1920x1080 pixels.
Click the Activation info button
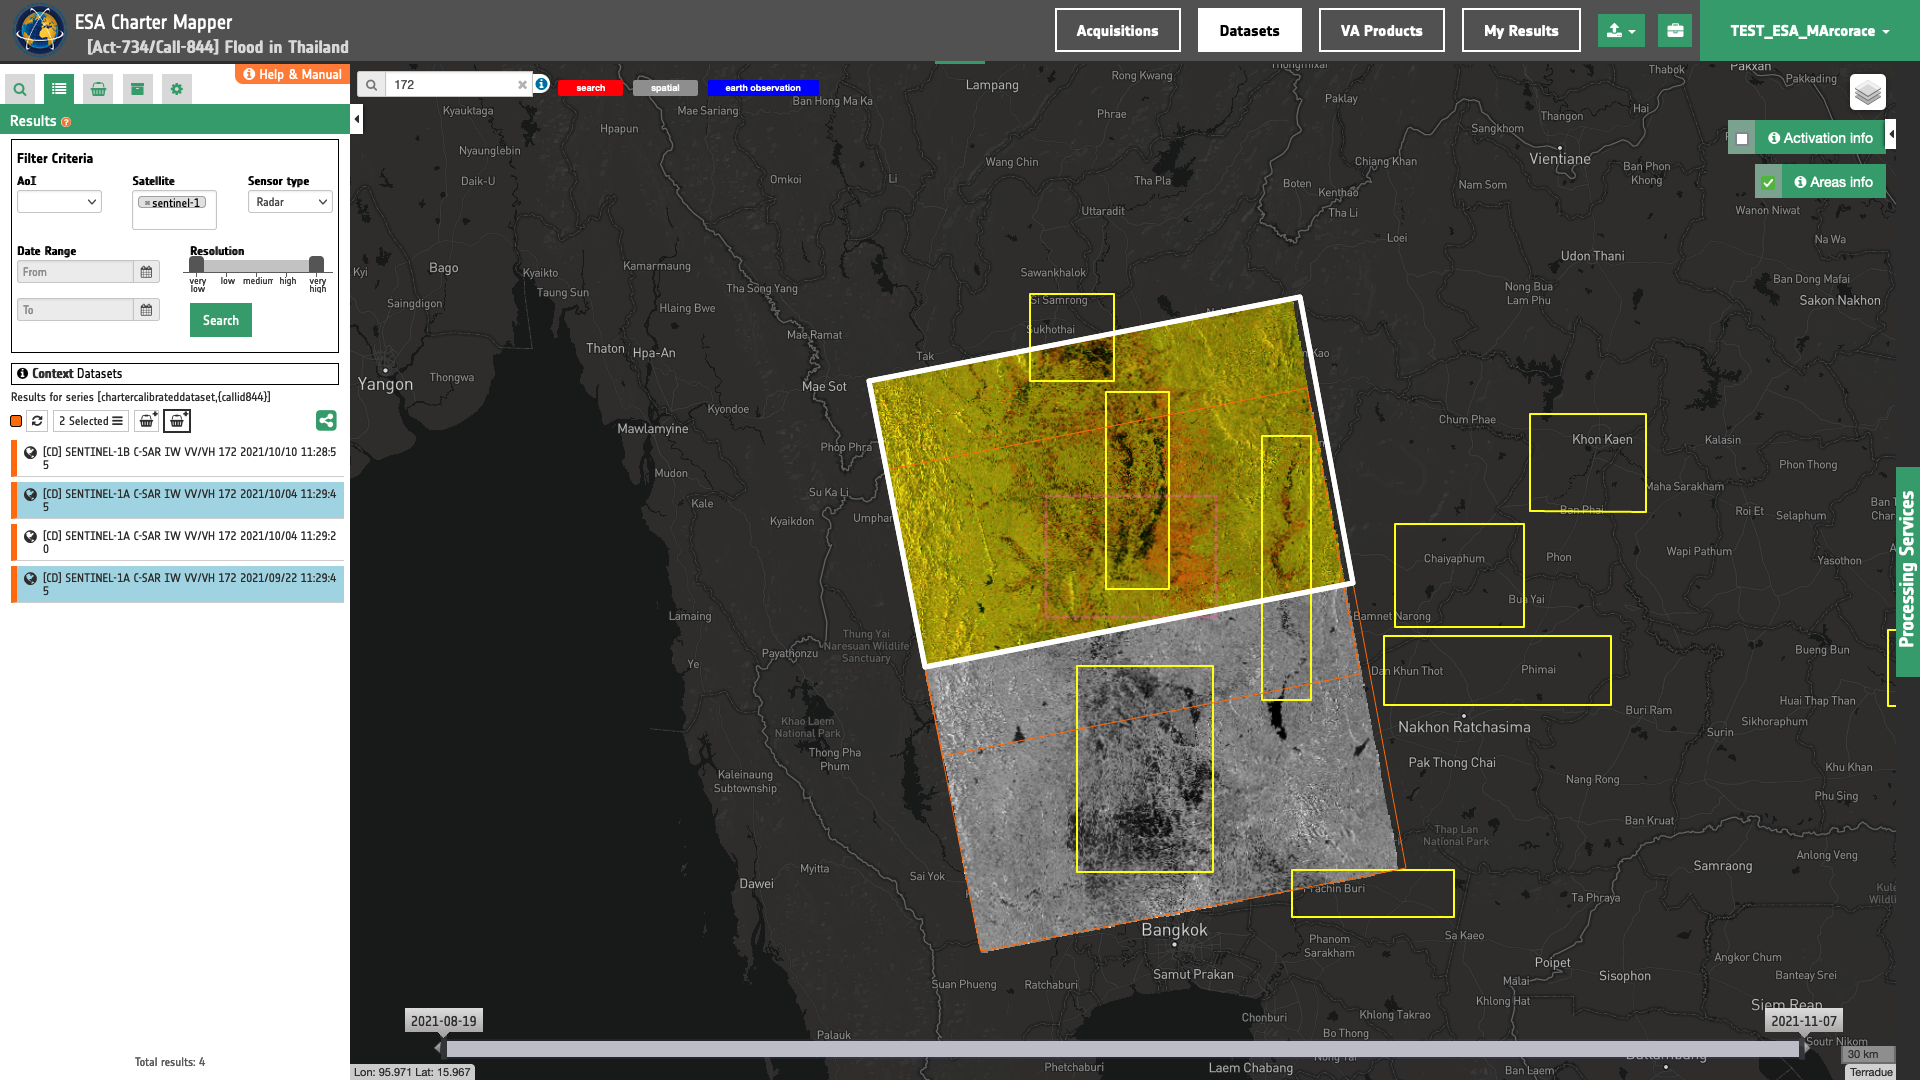1820,138
